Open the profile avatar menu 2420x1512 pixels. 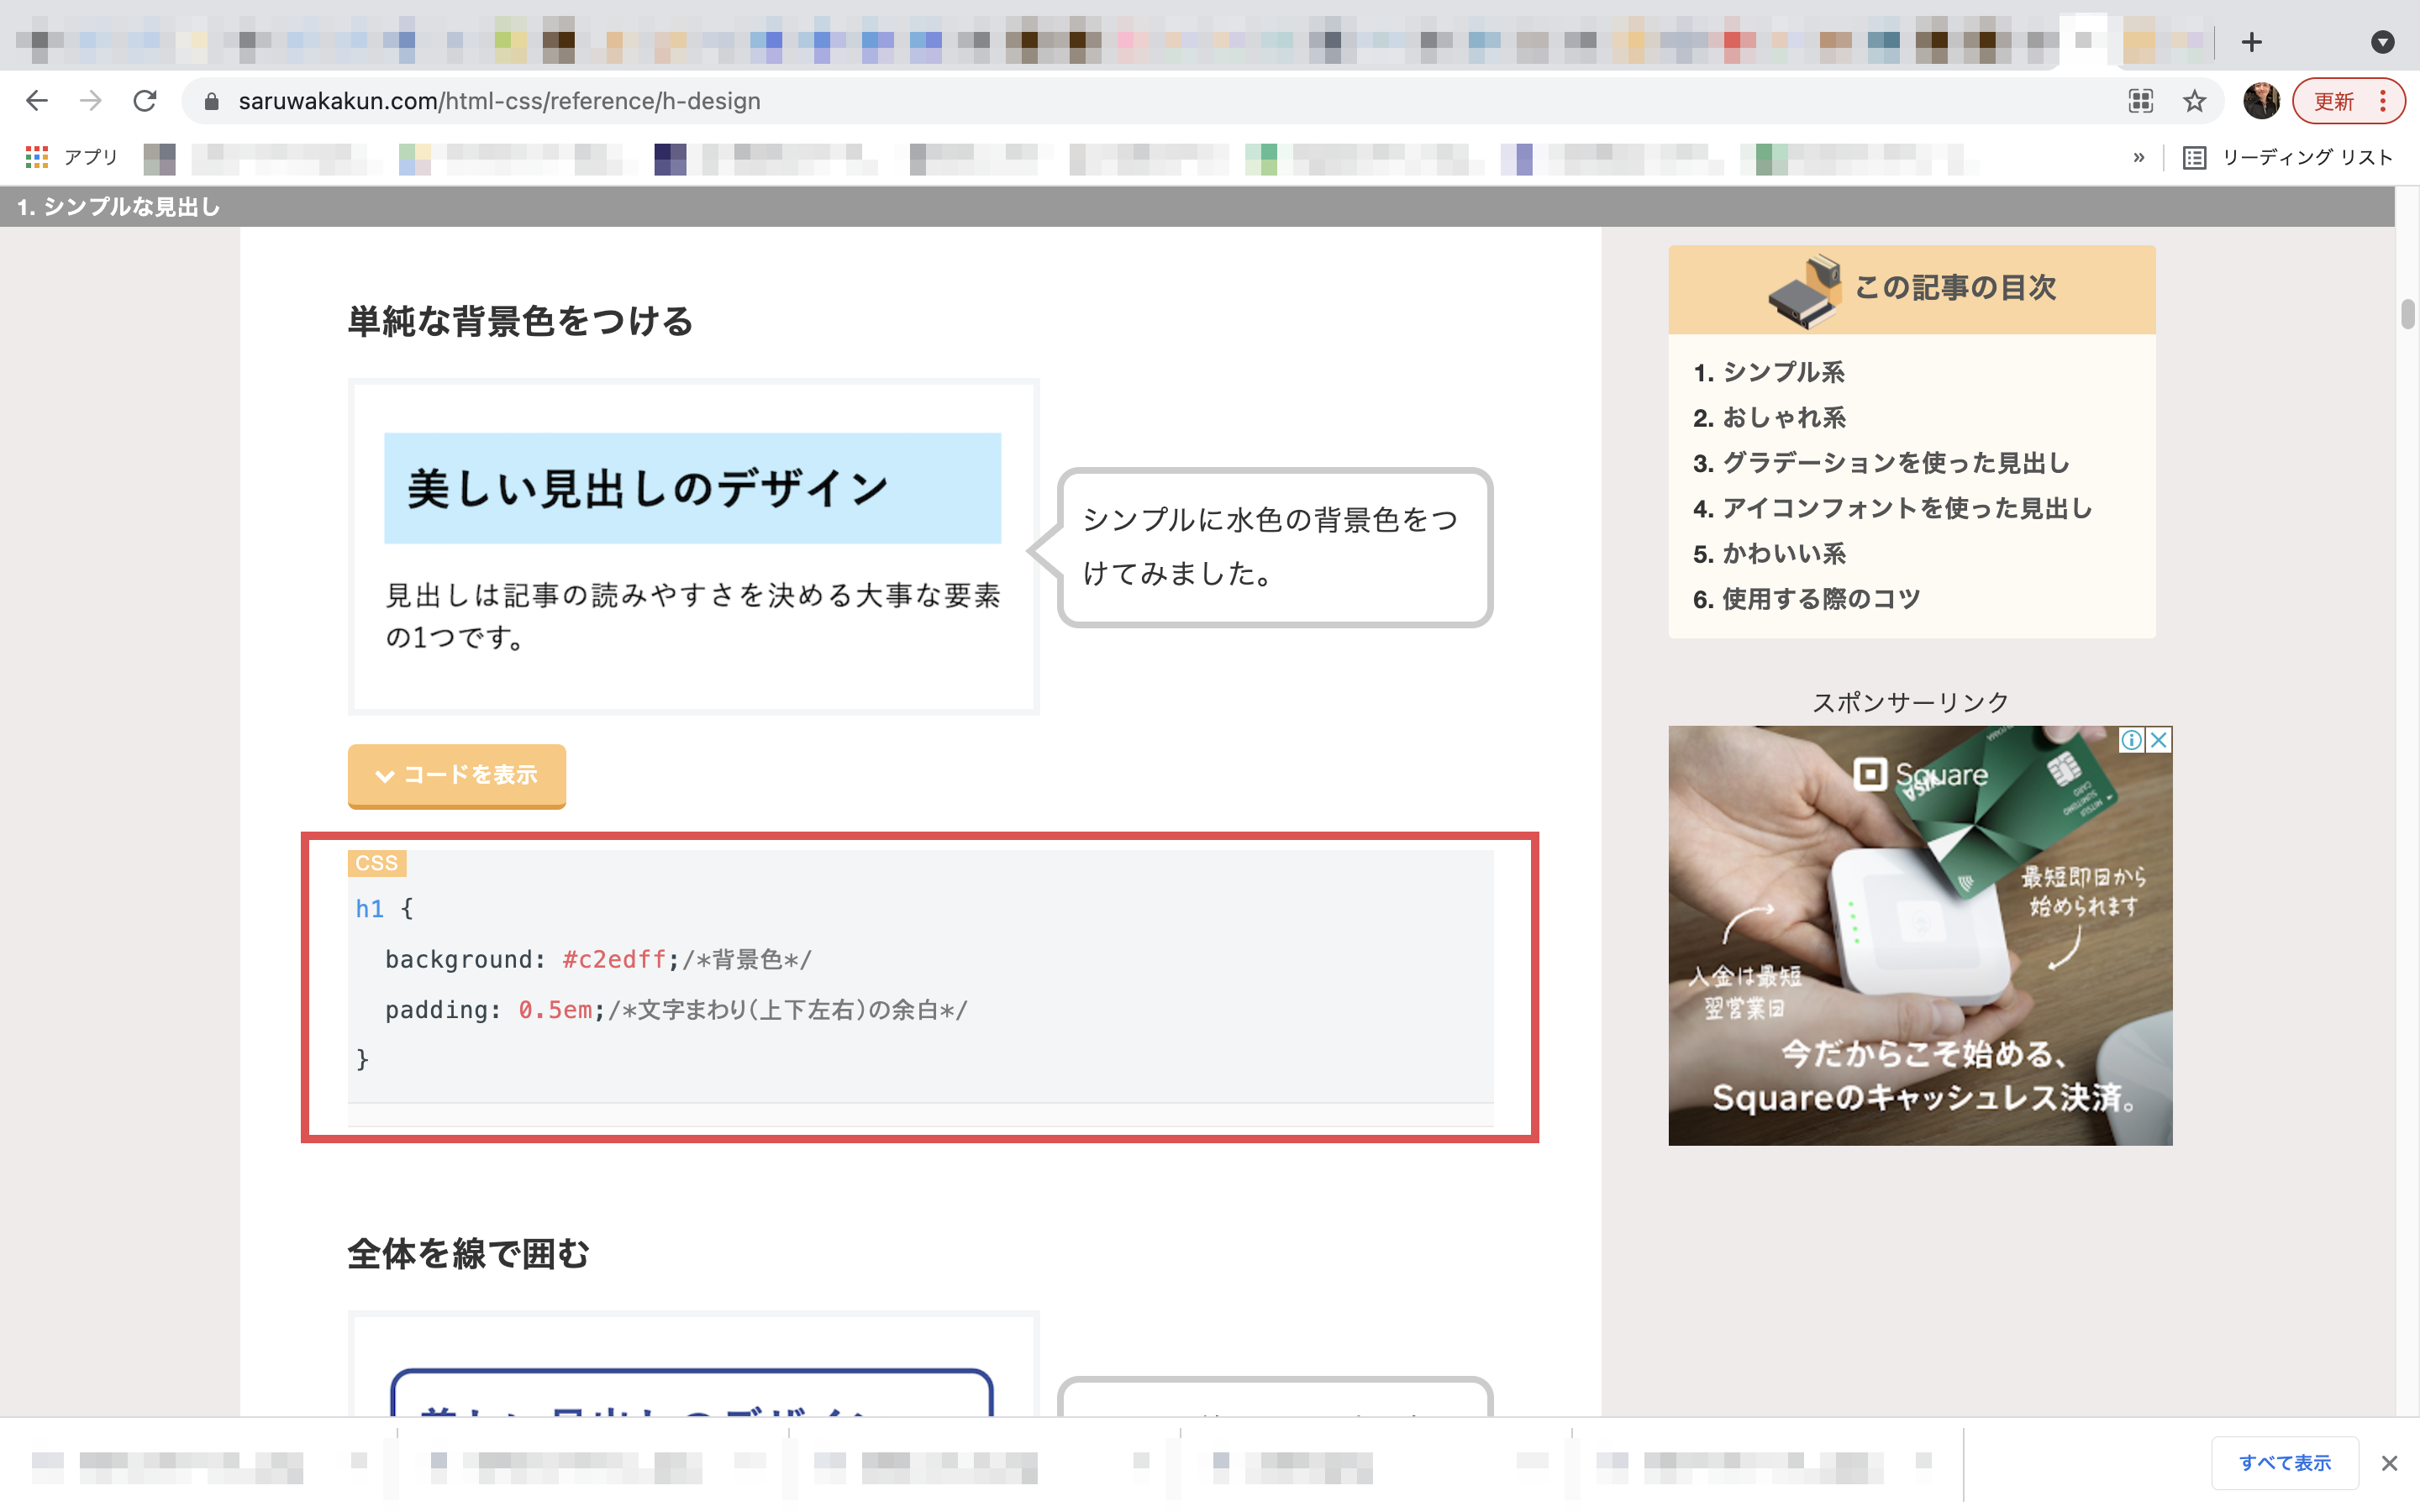[x=2261, y=101]
